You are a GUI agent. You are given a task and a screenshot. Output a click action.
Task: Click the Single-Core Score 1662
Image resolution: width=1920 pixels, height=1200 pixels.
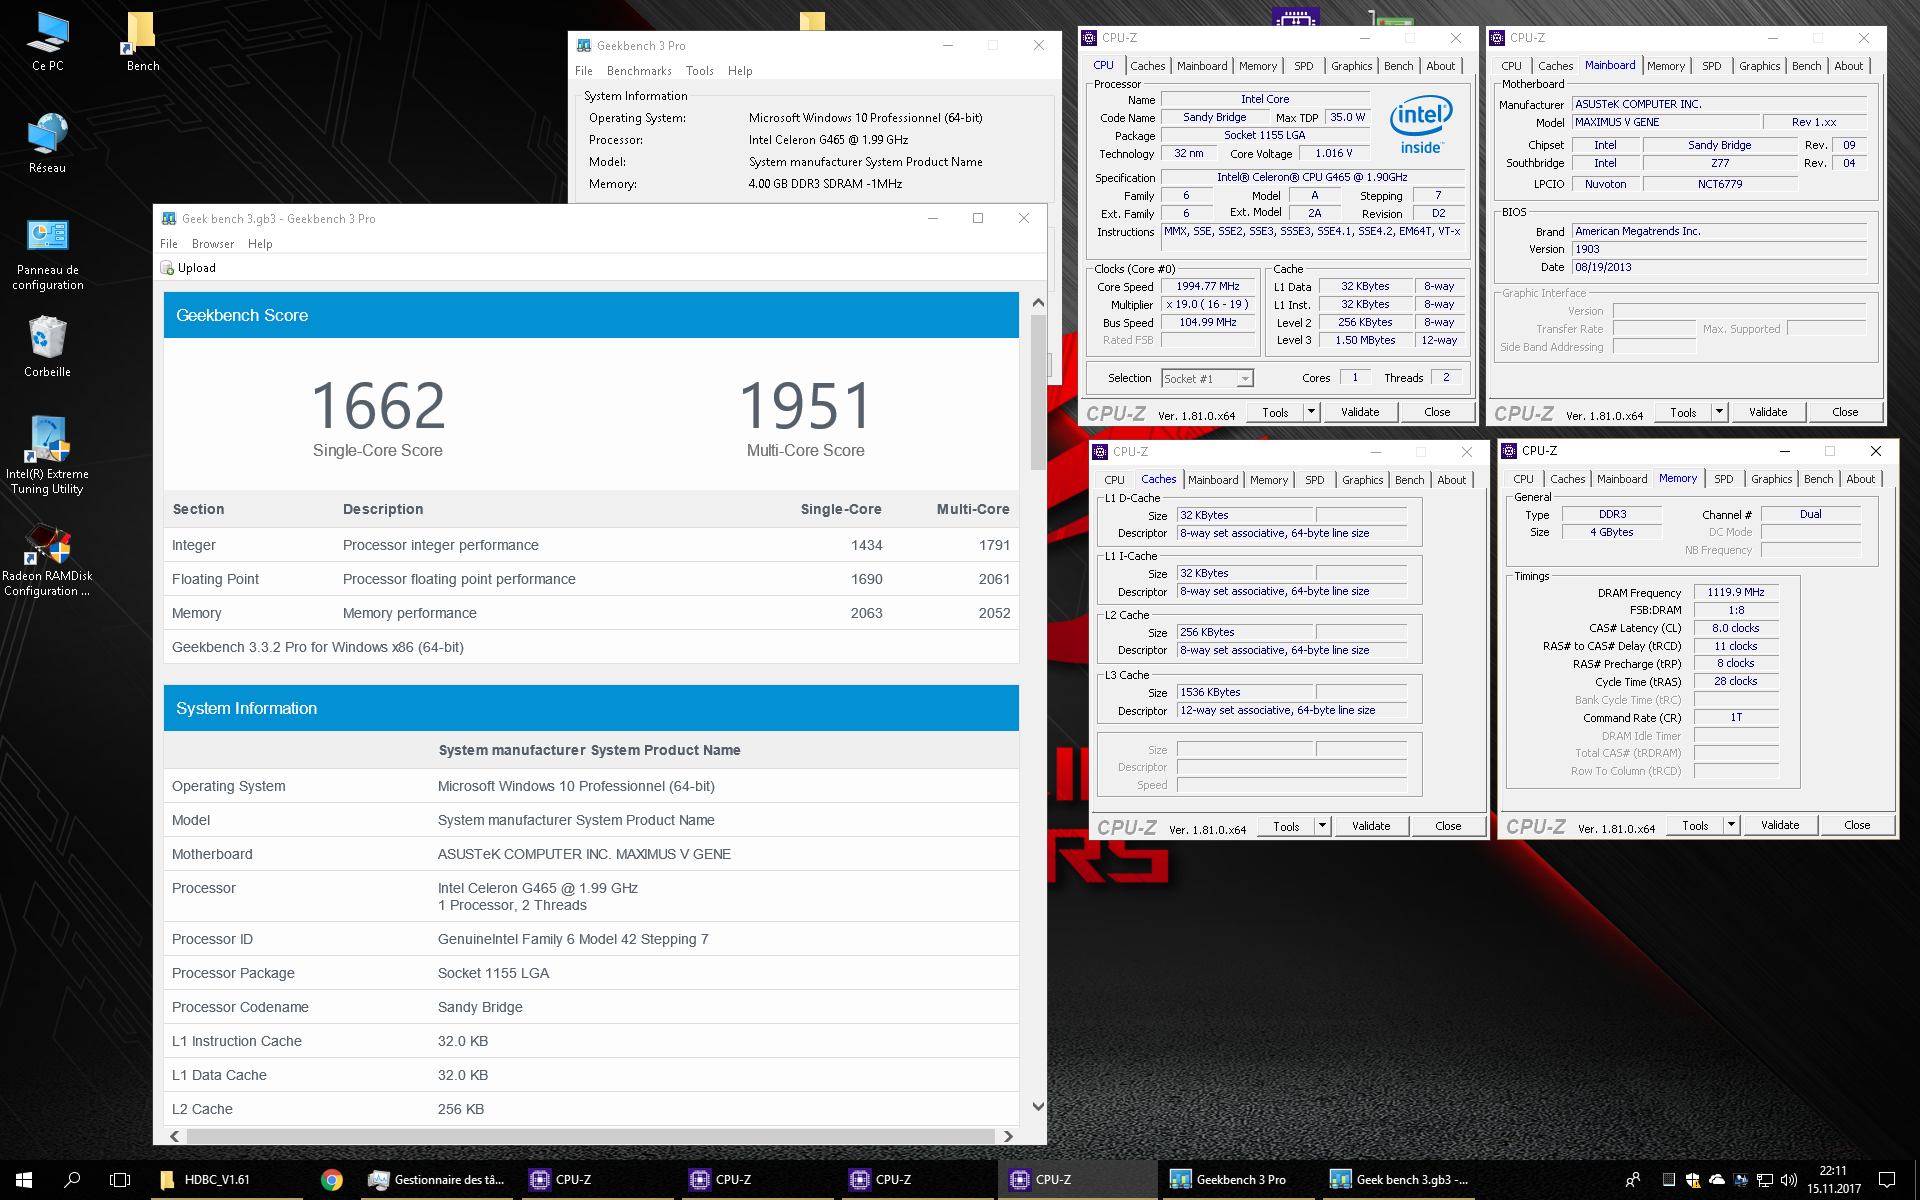click(378, 405)
